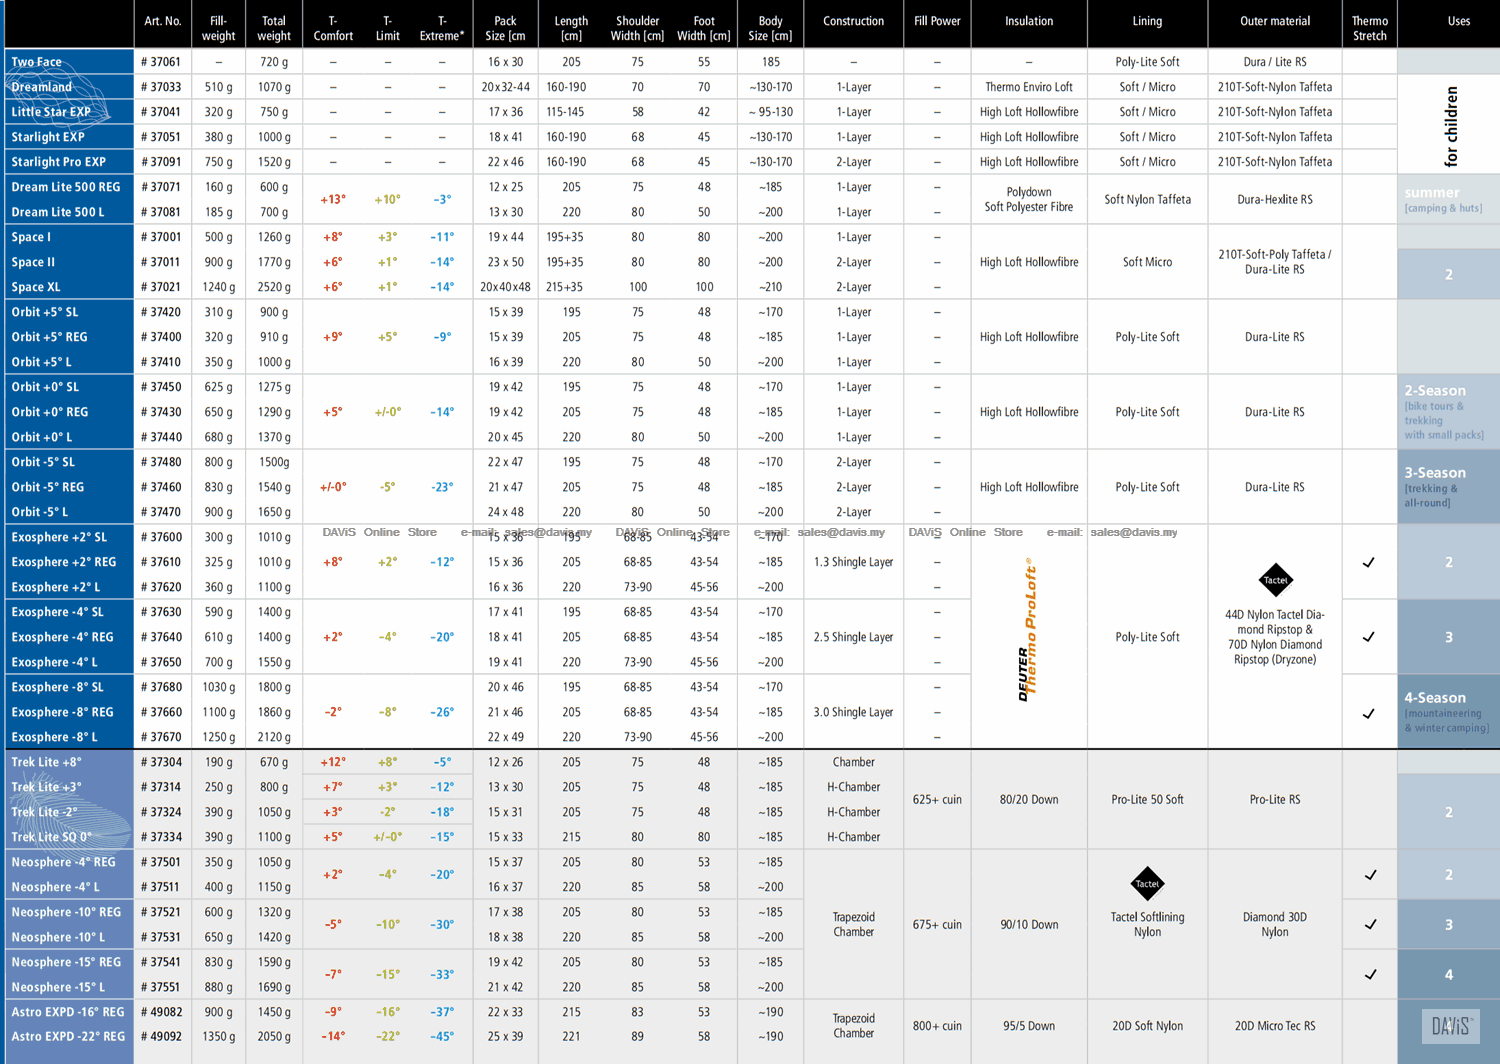Select the 'Starlight Pro EXP' product name
1500x1064 pixels.
[58, 162]
